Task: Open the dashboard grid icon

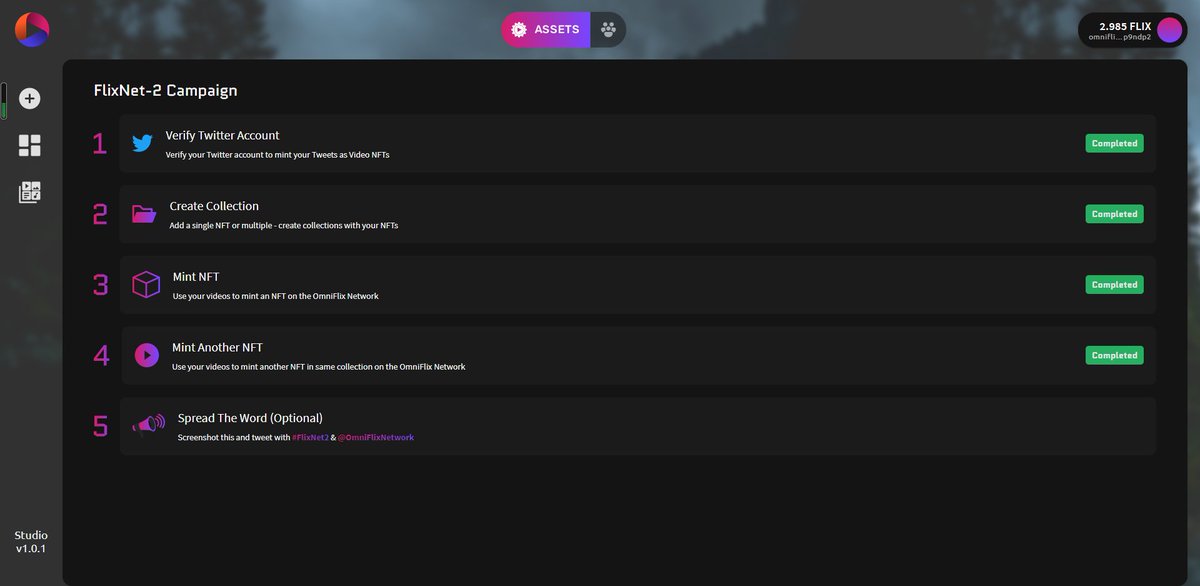Action: 30,146
